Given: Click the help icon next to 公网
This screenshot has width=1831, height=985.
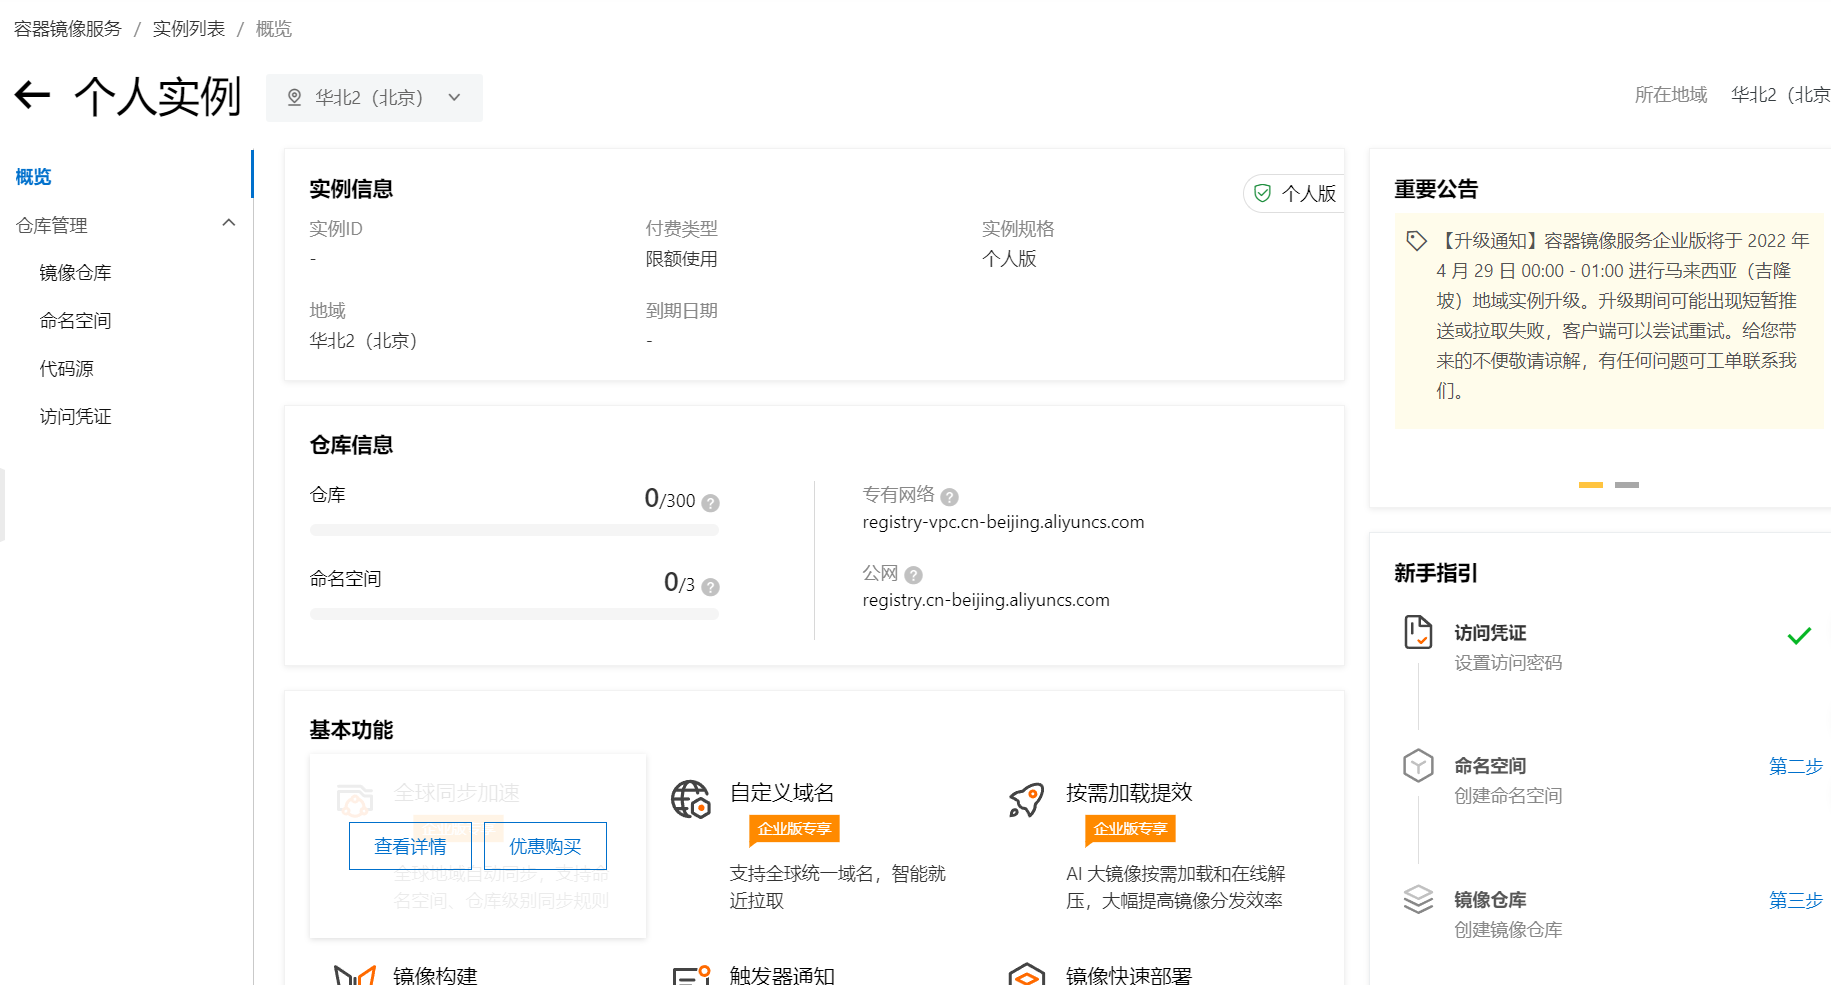Looking at the screenshot, I should (x=913, y=575).
